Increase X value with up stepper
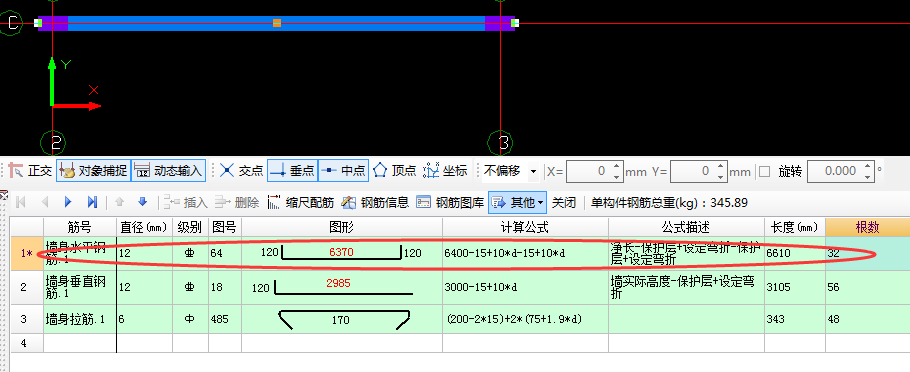The width and height of the screenshot is (910, 372). (x=617, y=167)
